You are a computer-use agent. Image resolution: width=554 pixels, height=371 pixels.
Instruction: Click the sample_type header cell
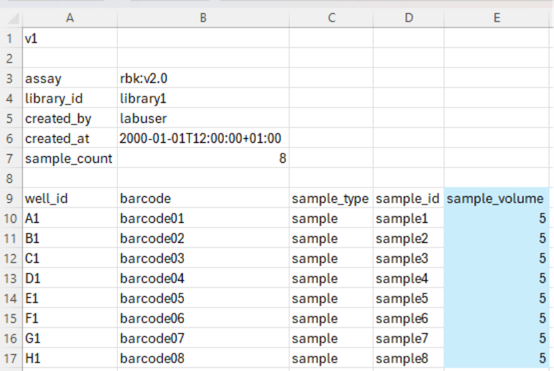click(331, 198)
